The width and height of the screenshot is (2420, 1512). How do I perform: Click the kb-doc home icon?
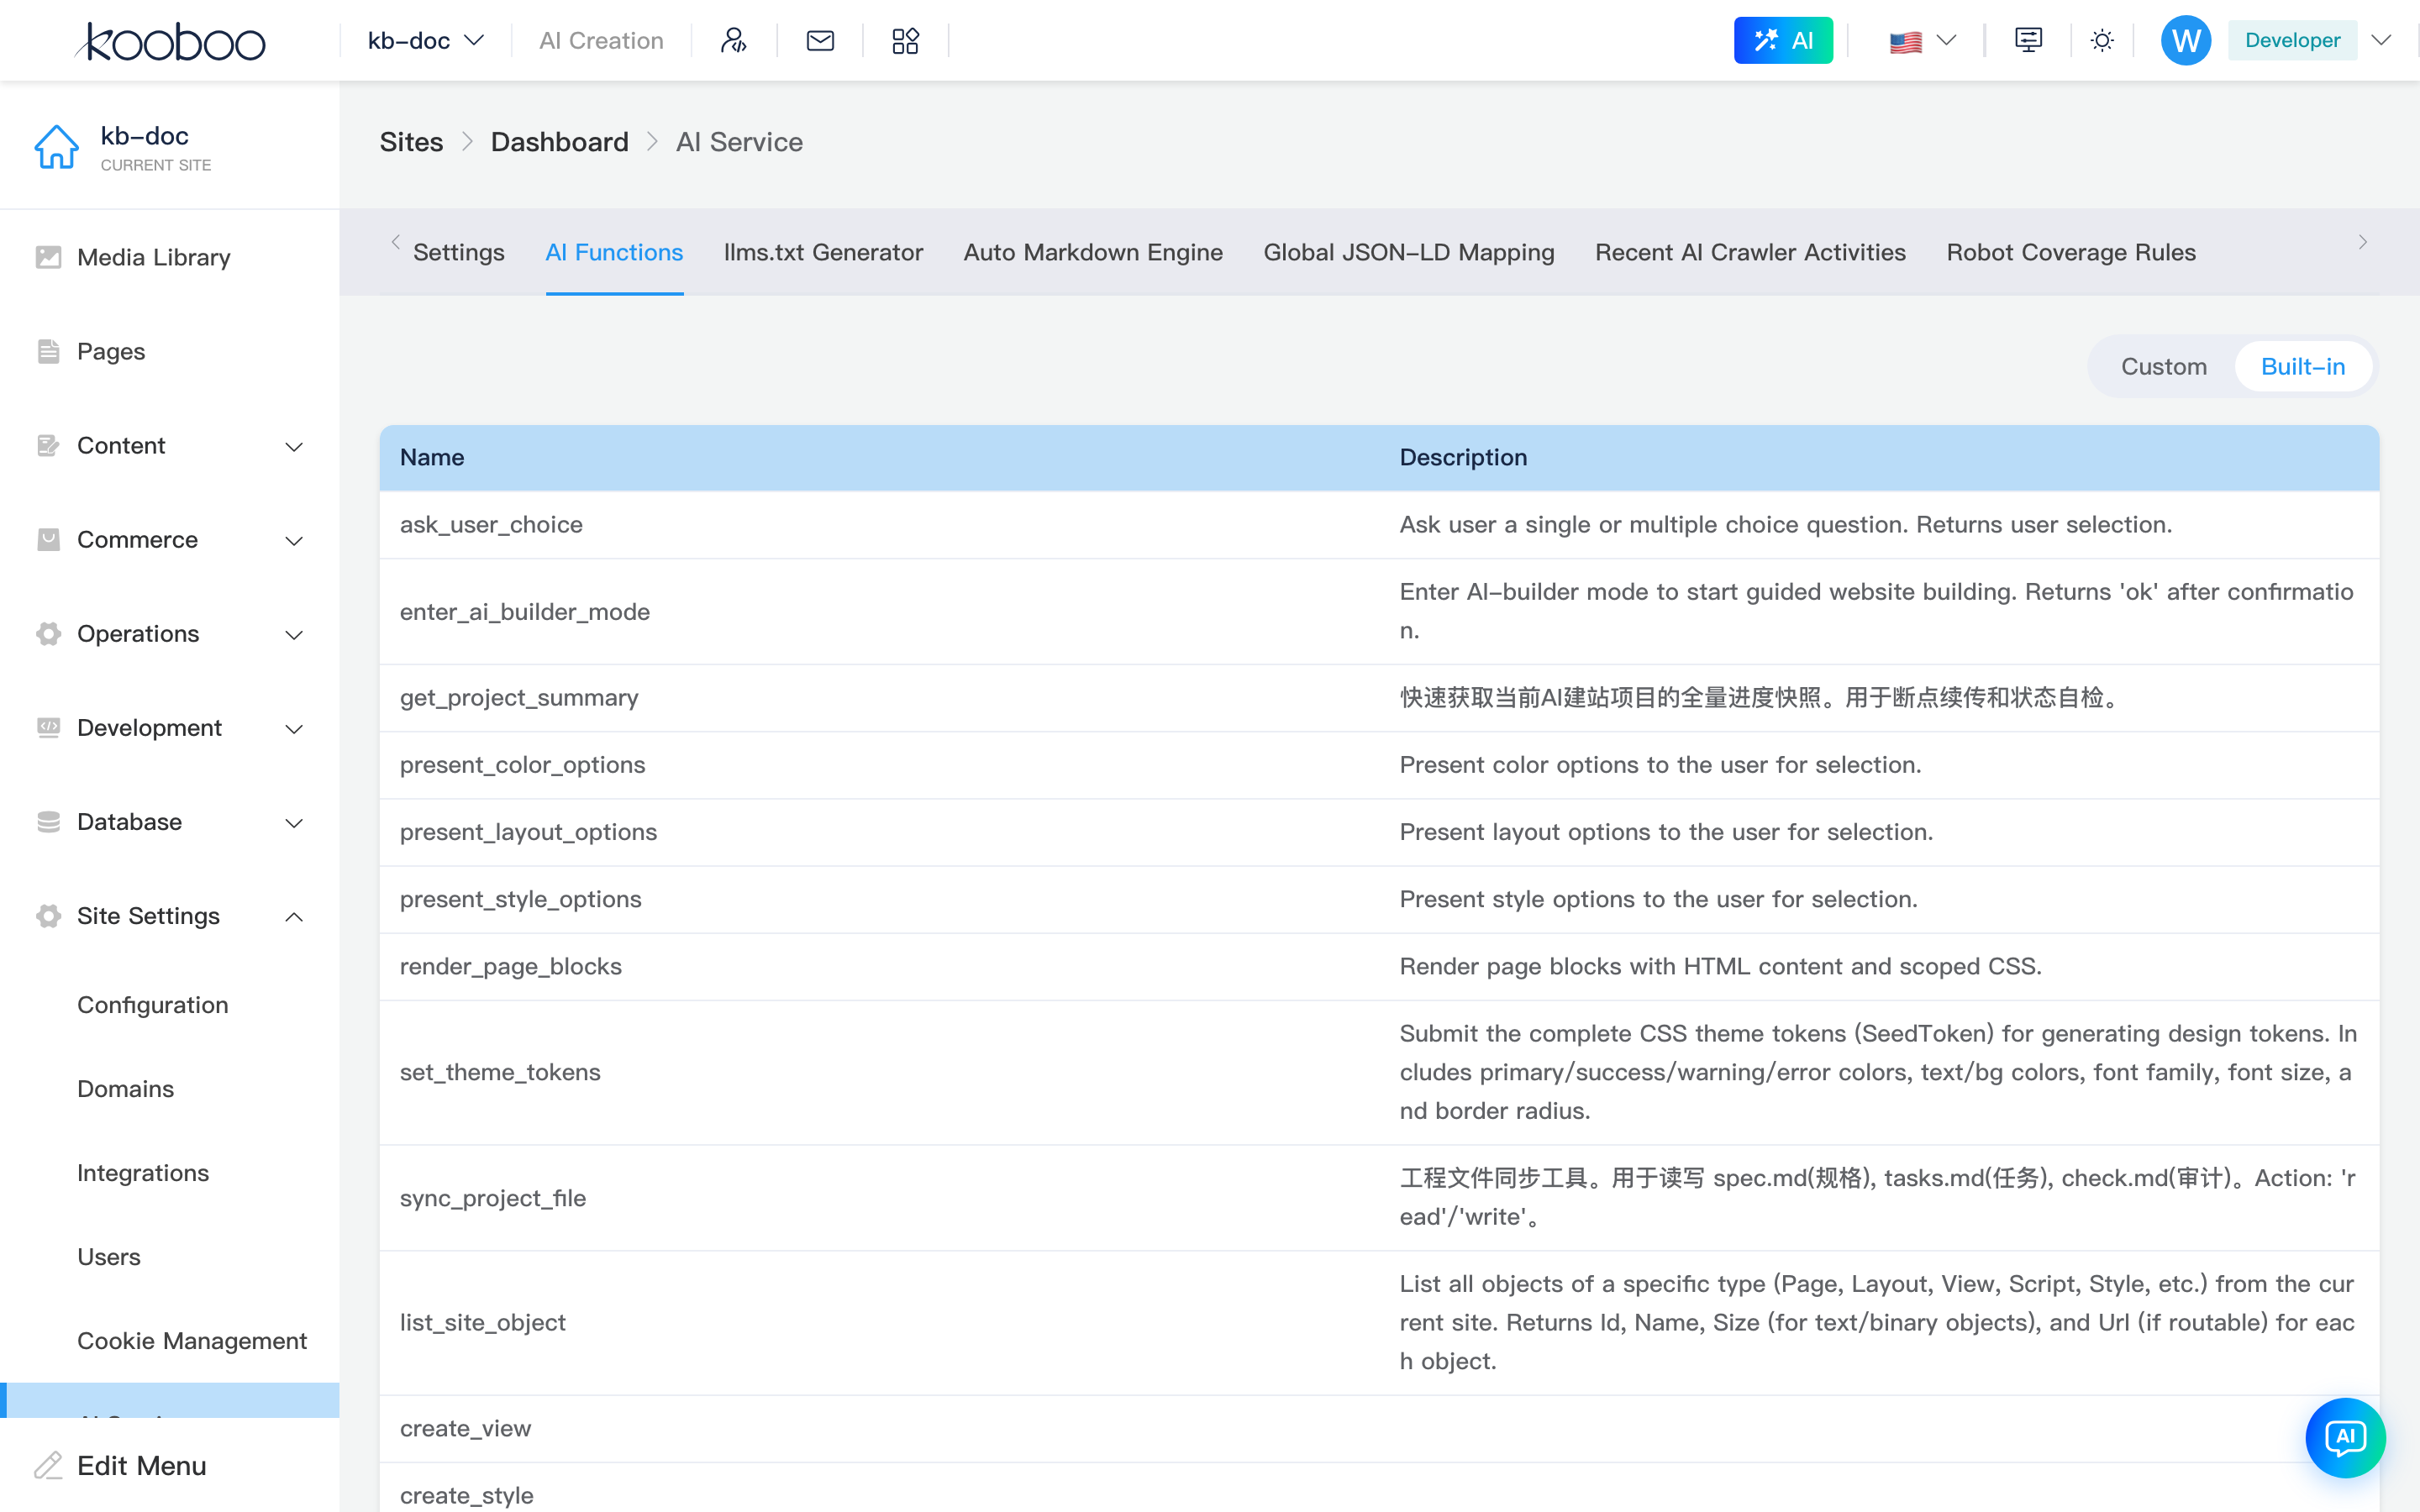pyautogui.click(x=56, y=147)
